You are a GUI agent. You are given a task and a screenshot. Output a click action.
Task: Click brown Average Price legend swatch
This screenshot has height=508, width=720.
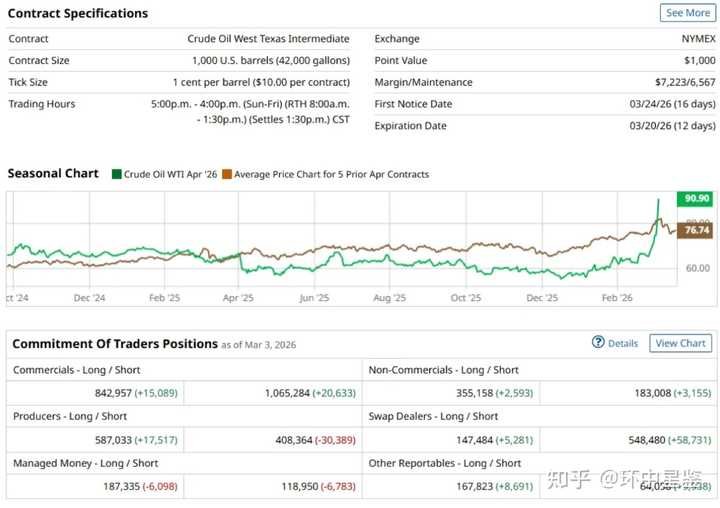pyautogui.click(x=226, y=174)
